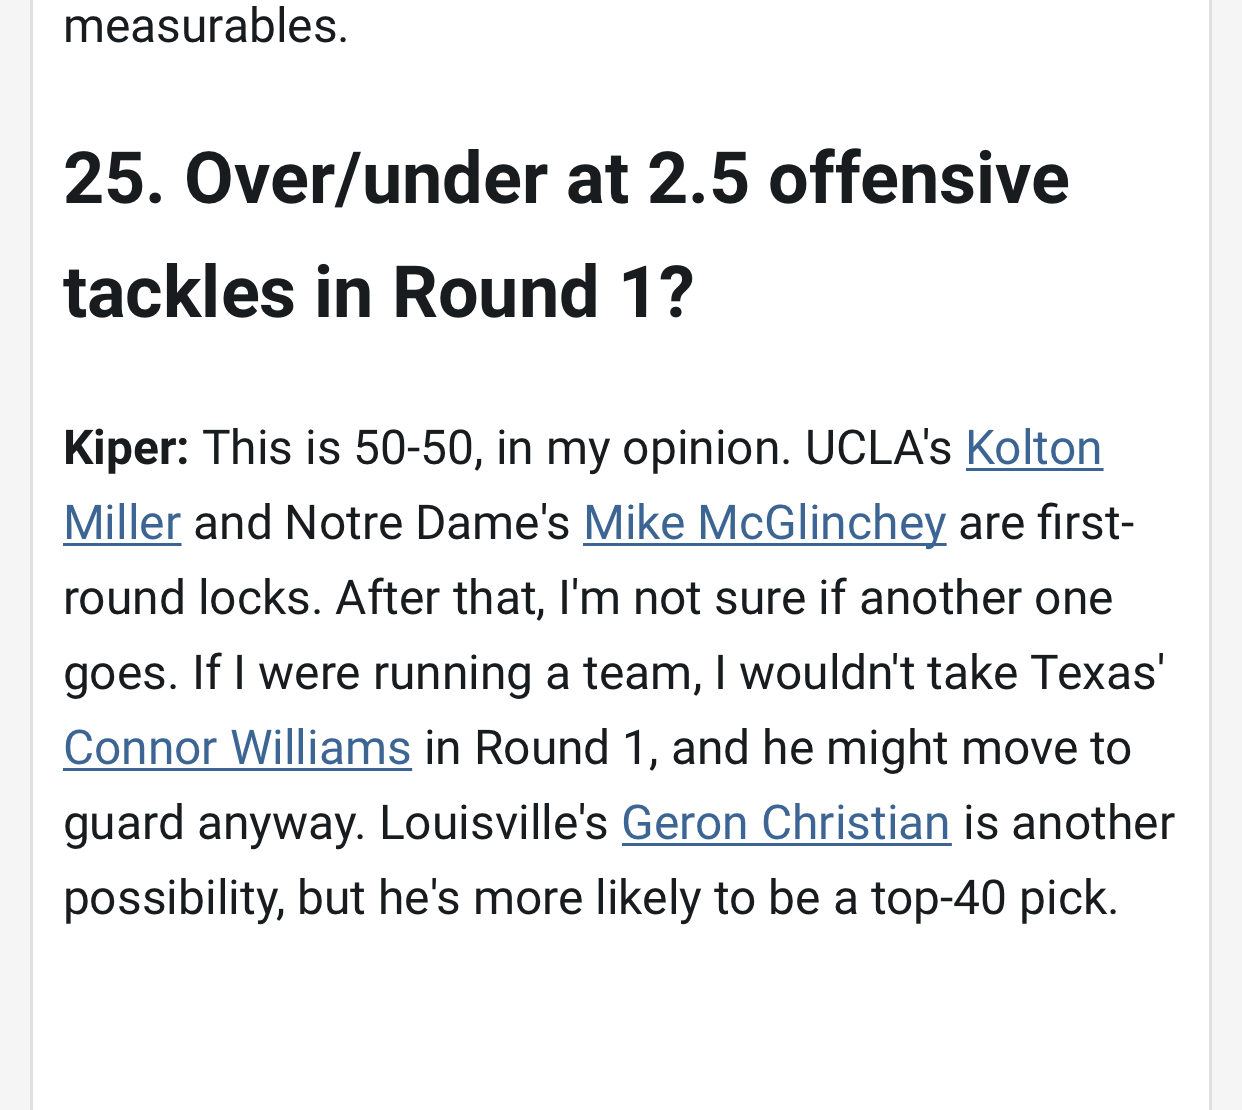This screenshot has height=1110, width=1242.
Task: Follow the Connor Williams link
Action: (x=237, y=748)
